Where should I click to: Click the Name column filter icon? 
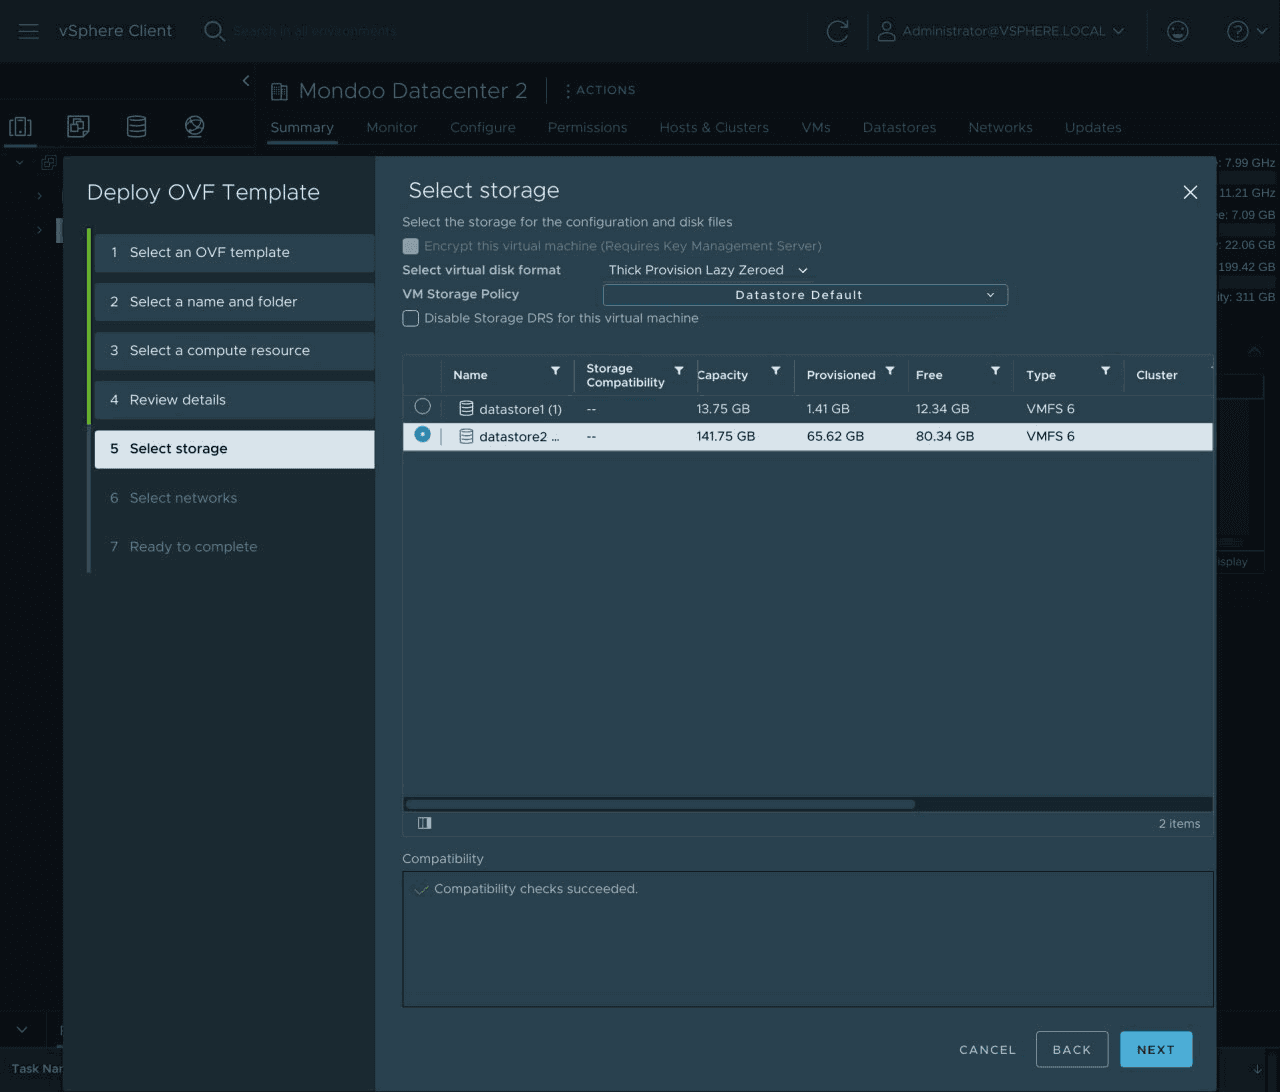point(555,371)
